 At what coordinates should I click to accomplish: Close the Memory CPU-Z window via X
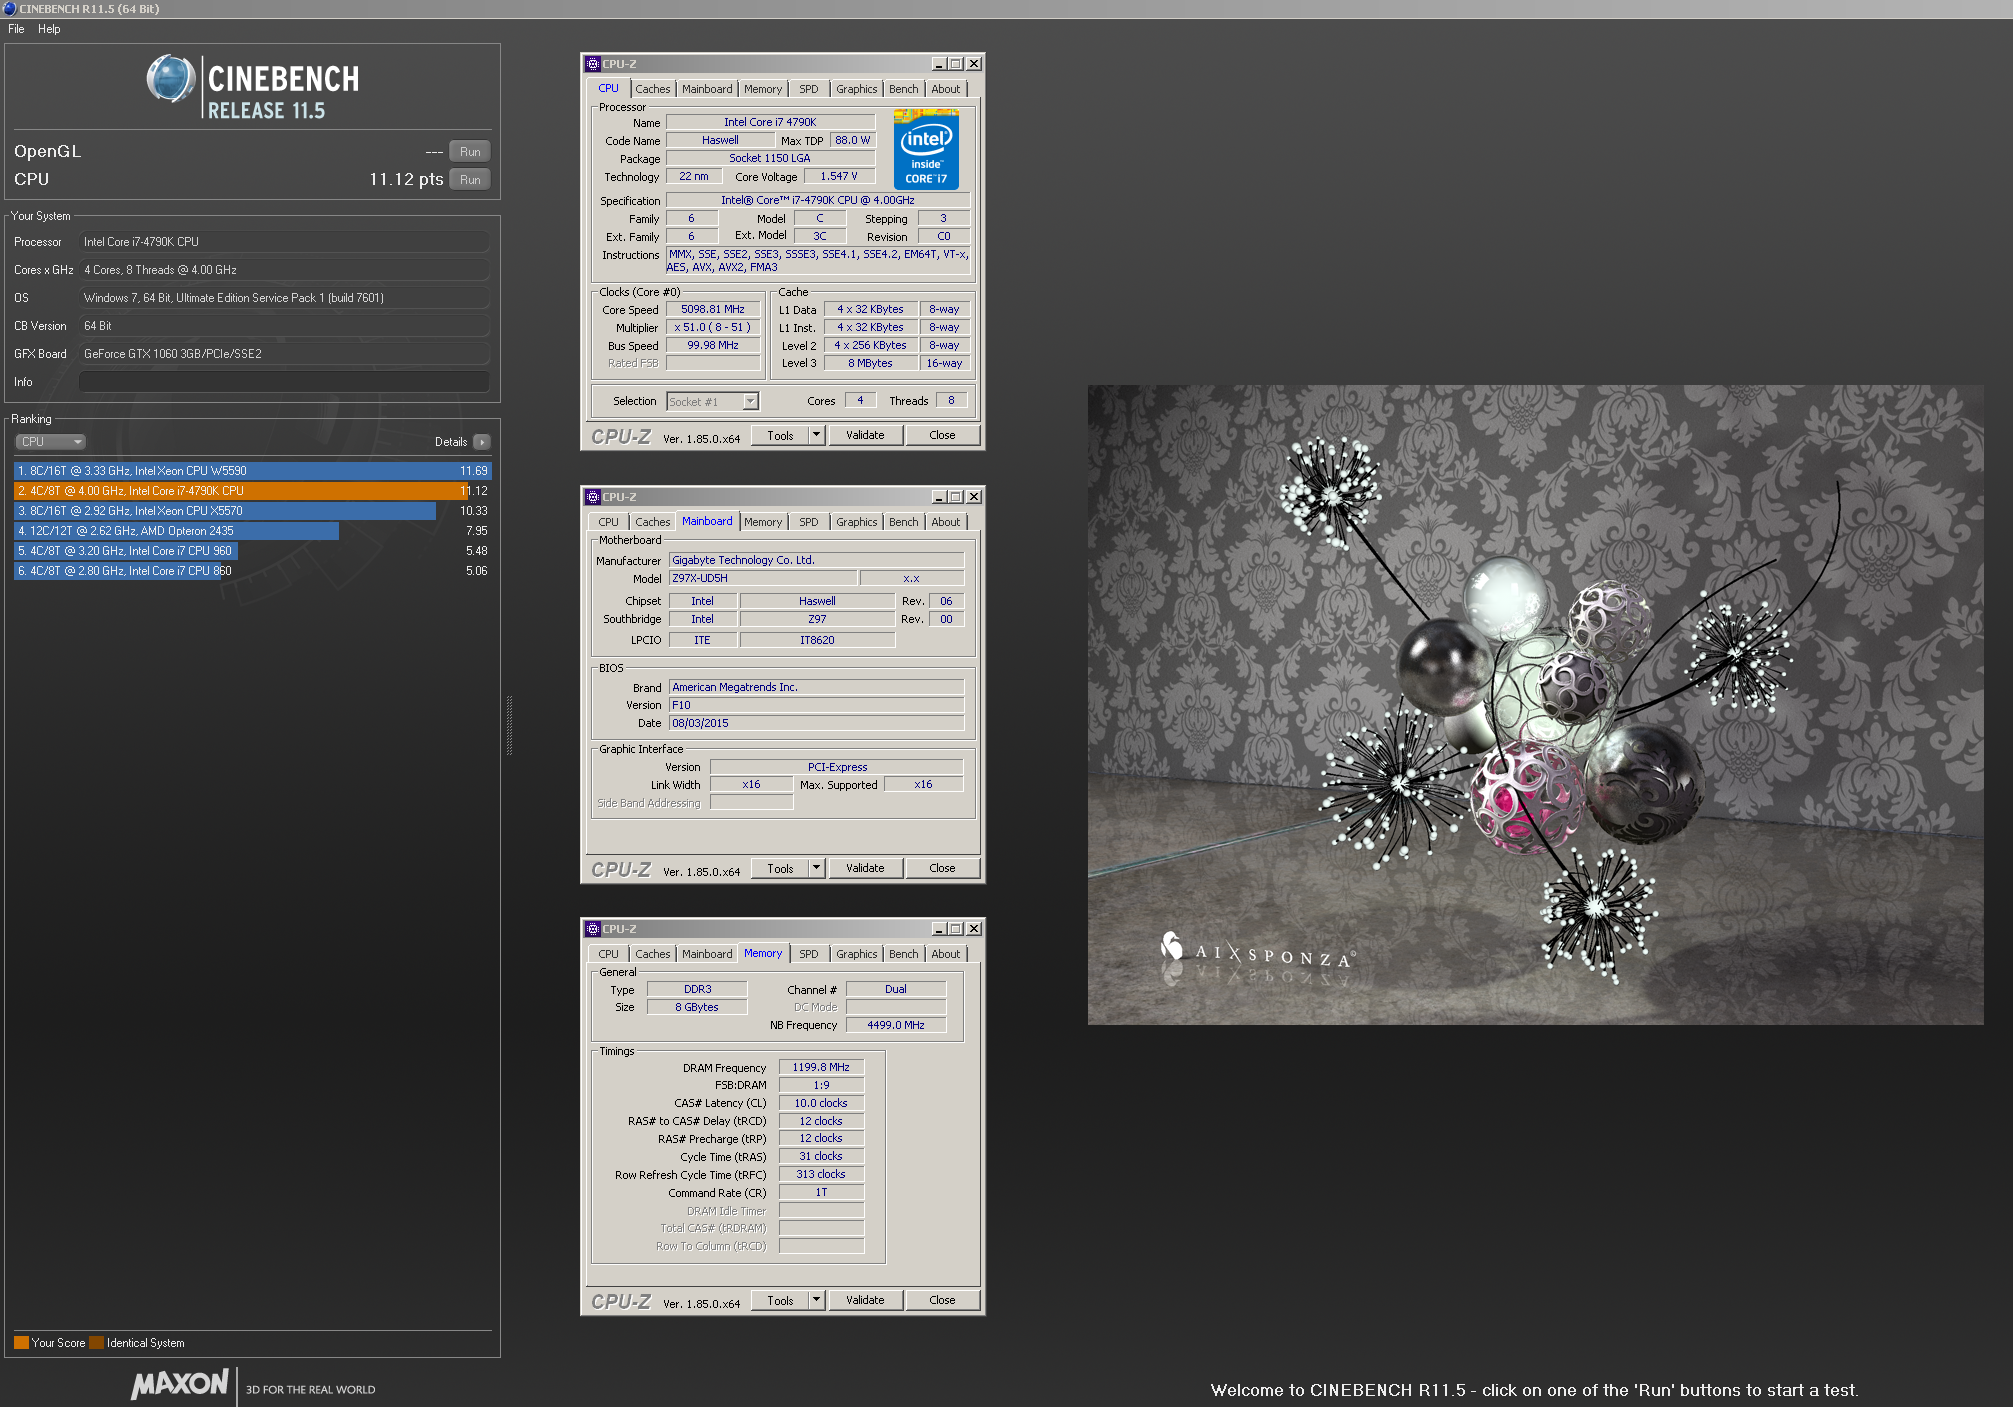[x=974, y=929]
